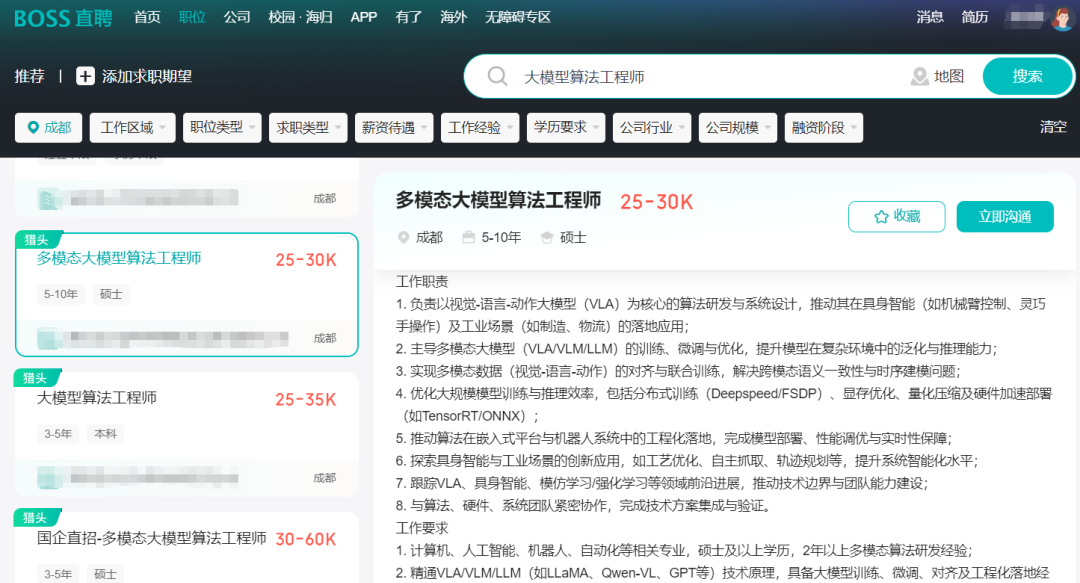Expand the 融资阶段 dropdown

click(823, 128)
